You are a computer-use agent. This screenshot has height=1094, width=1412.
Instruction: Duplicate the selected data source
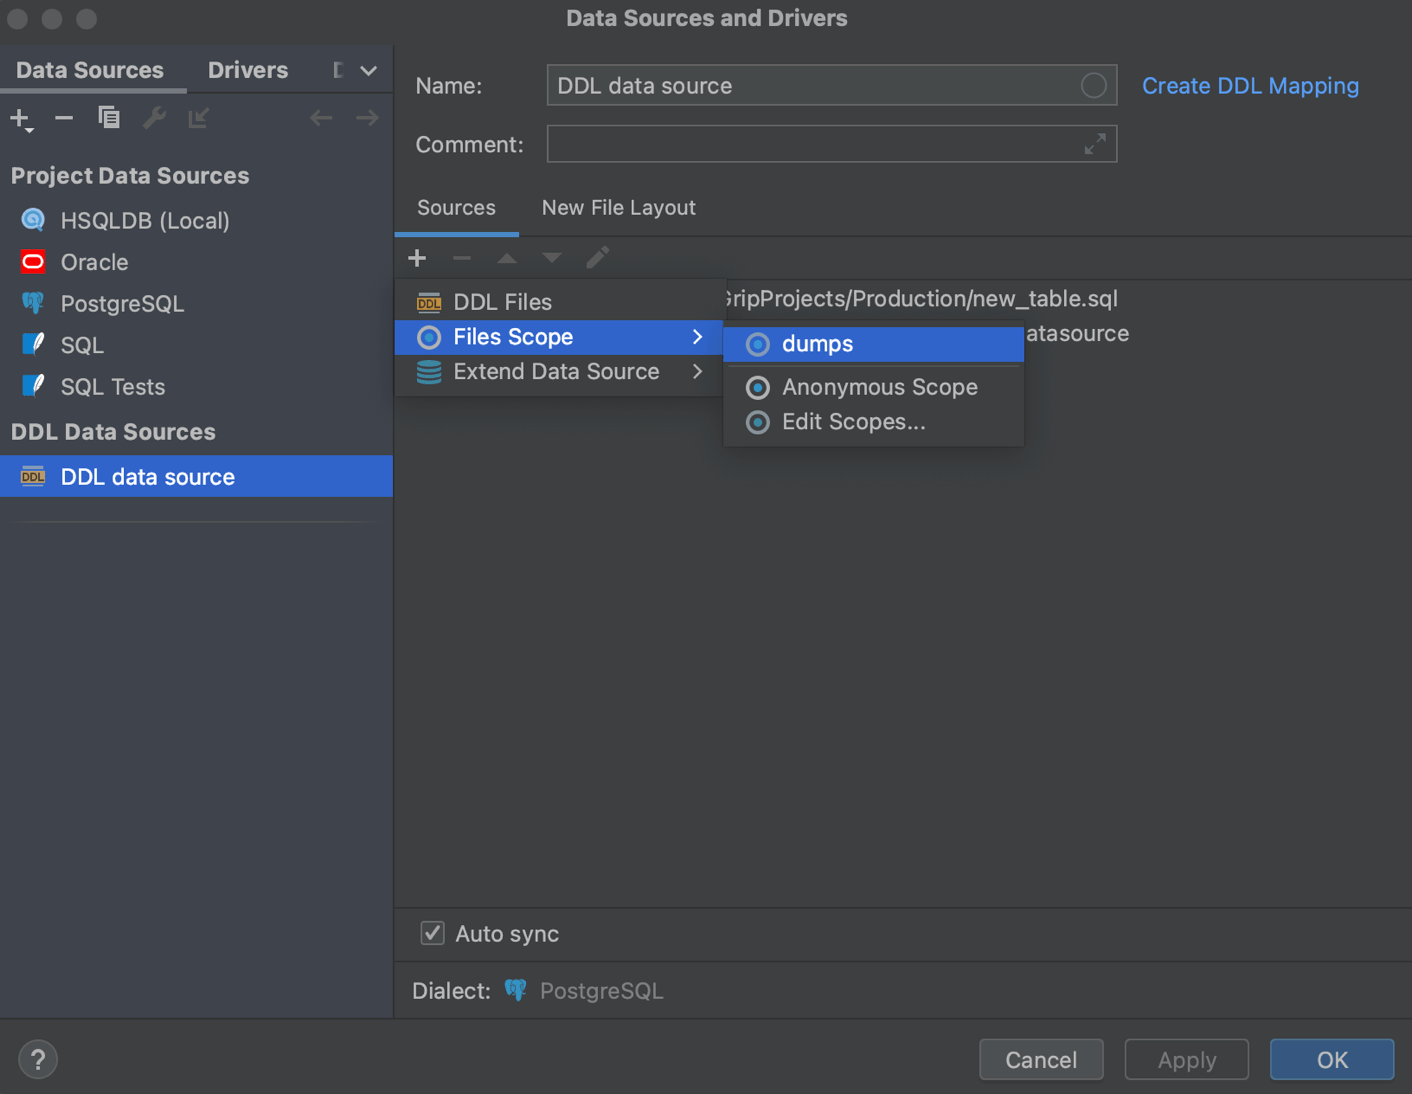pyautogui.click(x=108, y=117)
